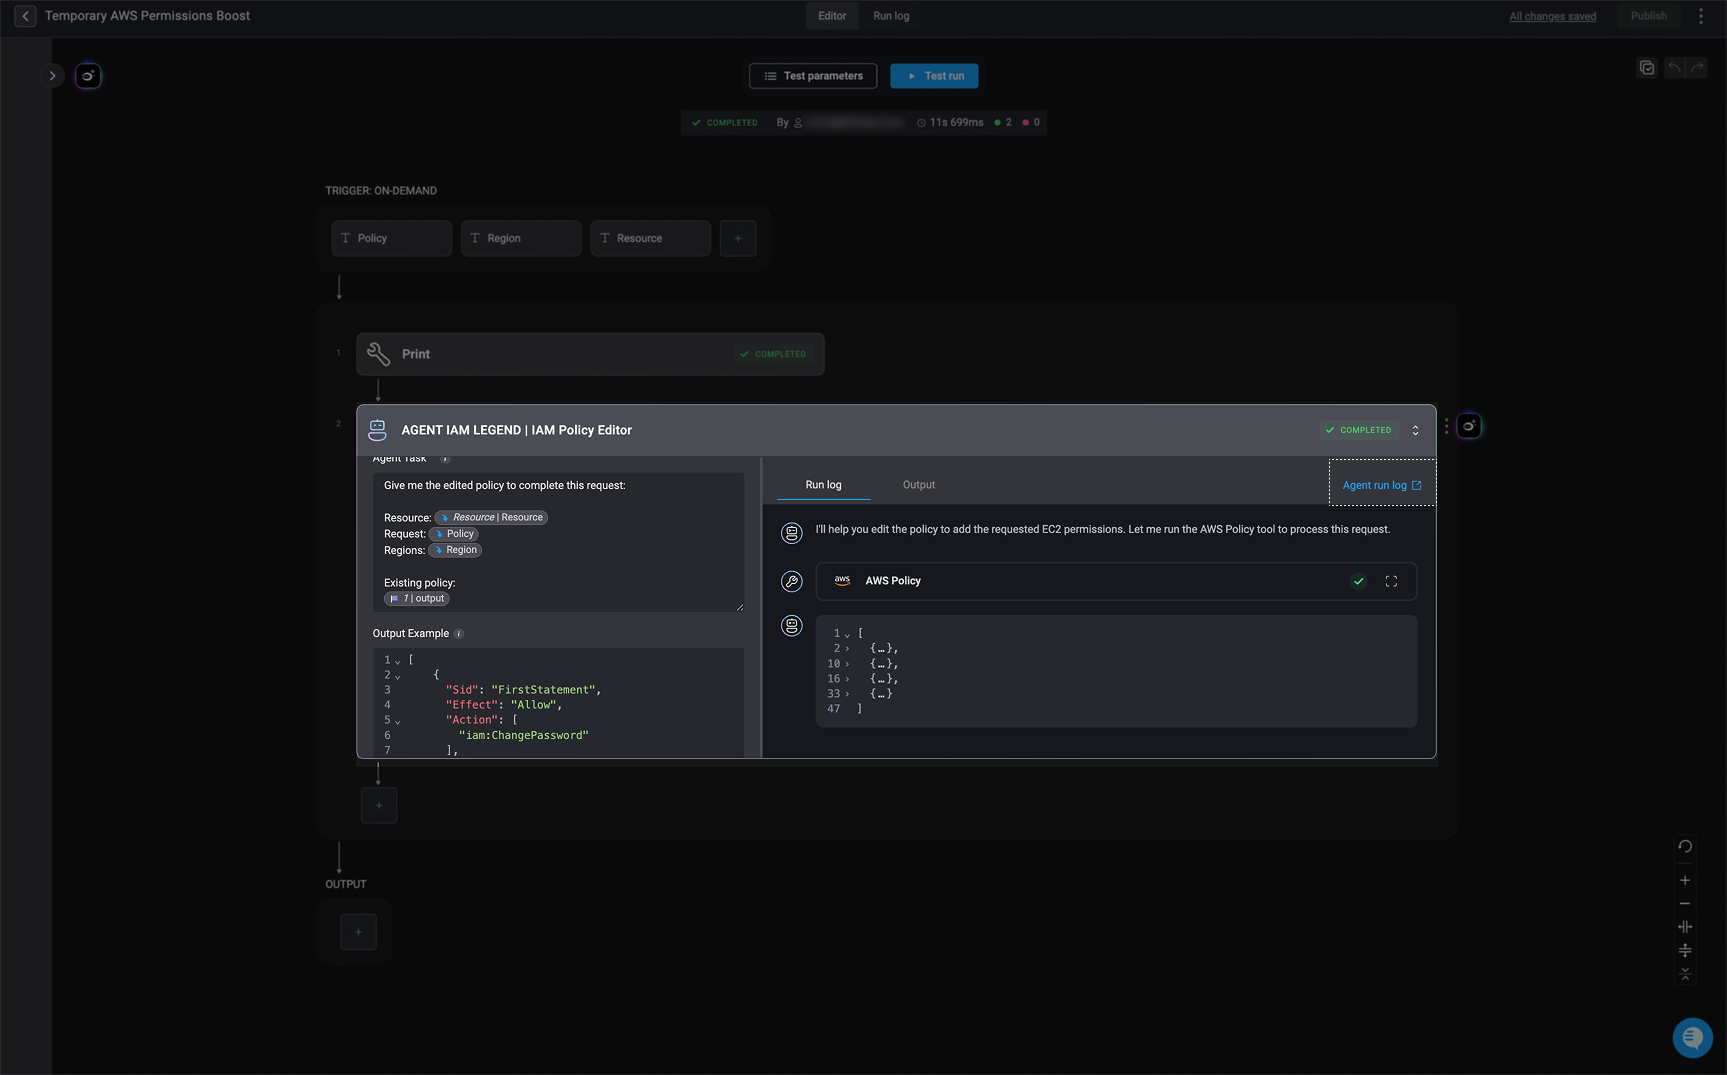Publish the workflow
The height and width of the screenshot is (1075, 1727).
(x=1648, y=16)
